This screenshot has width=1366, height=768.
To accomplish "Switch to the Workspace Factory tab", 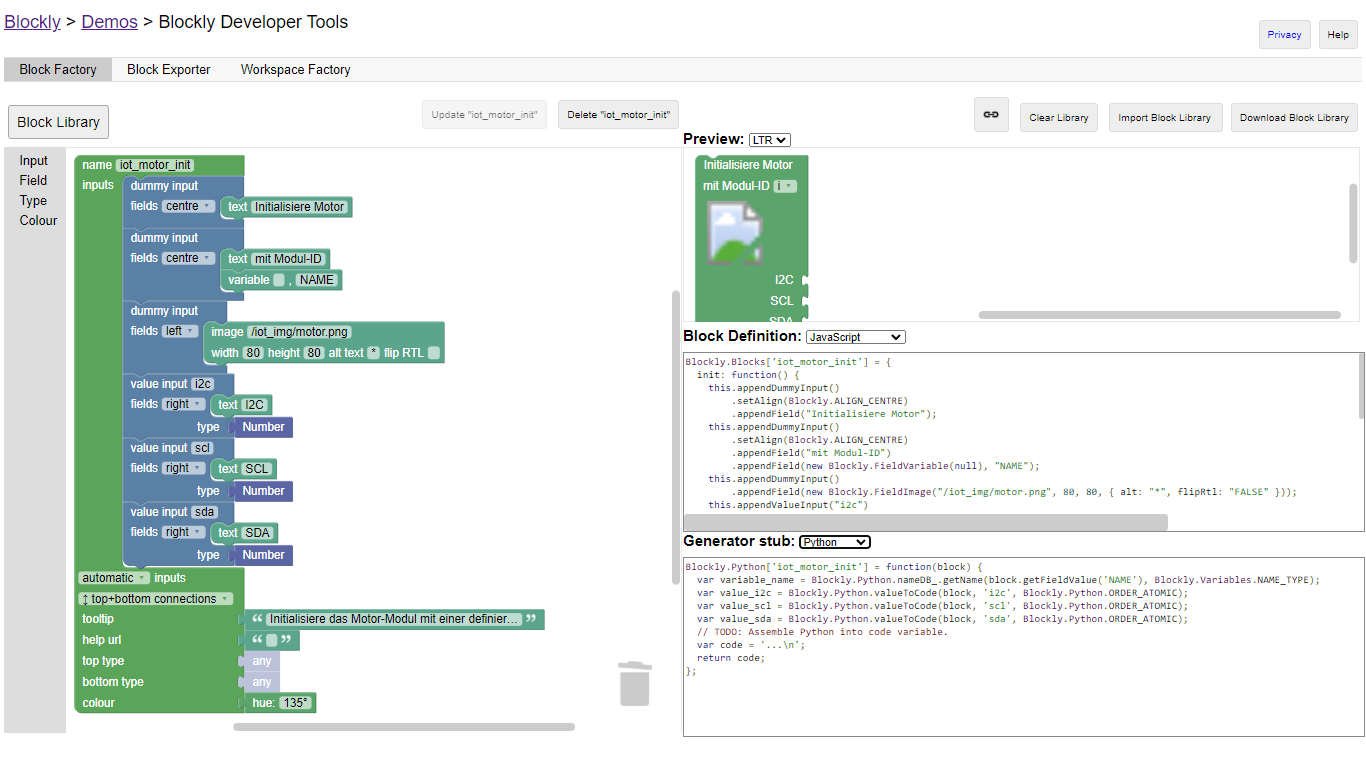I will click(x=295, y=70).
